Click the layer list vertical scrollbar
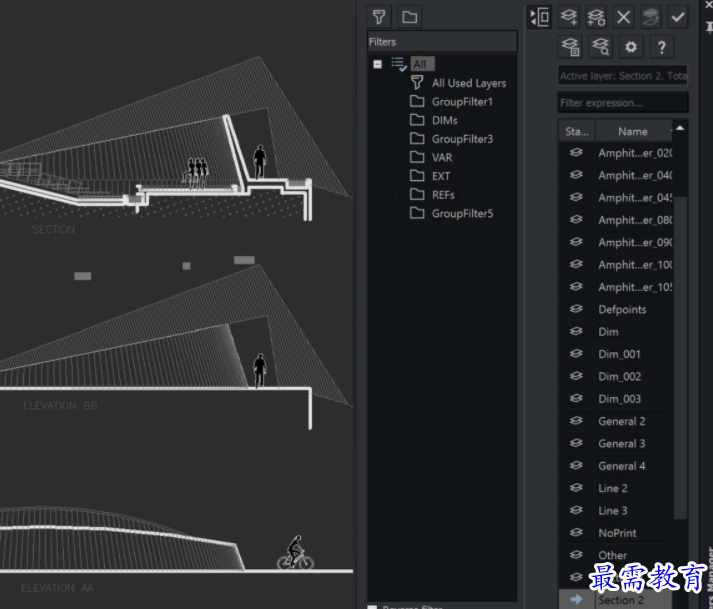This screenshot has width=713, height=609. (680, 357)
